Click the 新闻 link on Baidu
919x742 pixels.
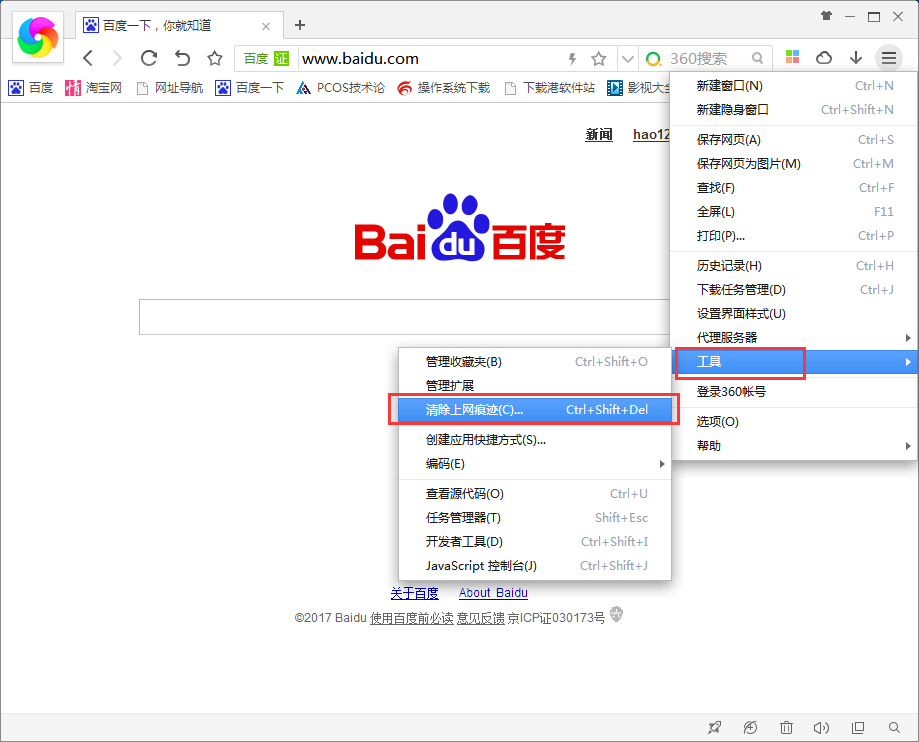click(x=598, y=134)
